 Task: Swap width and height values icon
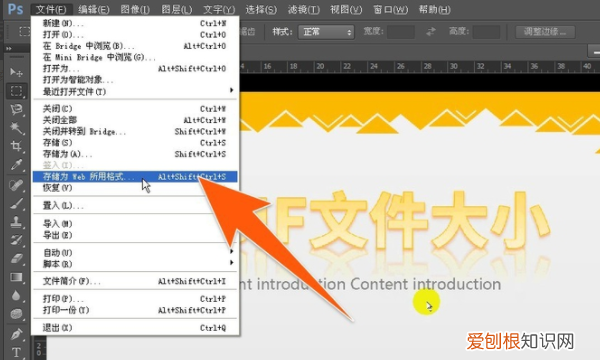[x=431, y=31]
